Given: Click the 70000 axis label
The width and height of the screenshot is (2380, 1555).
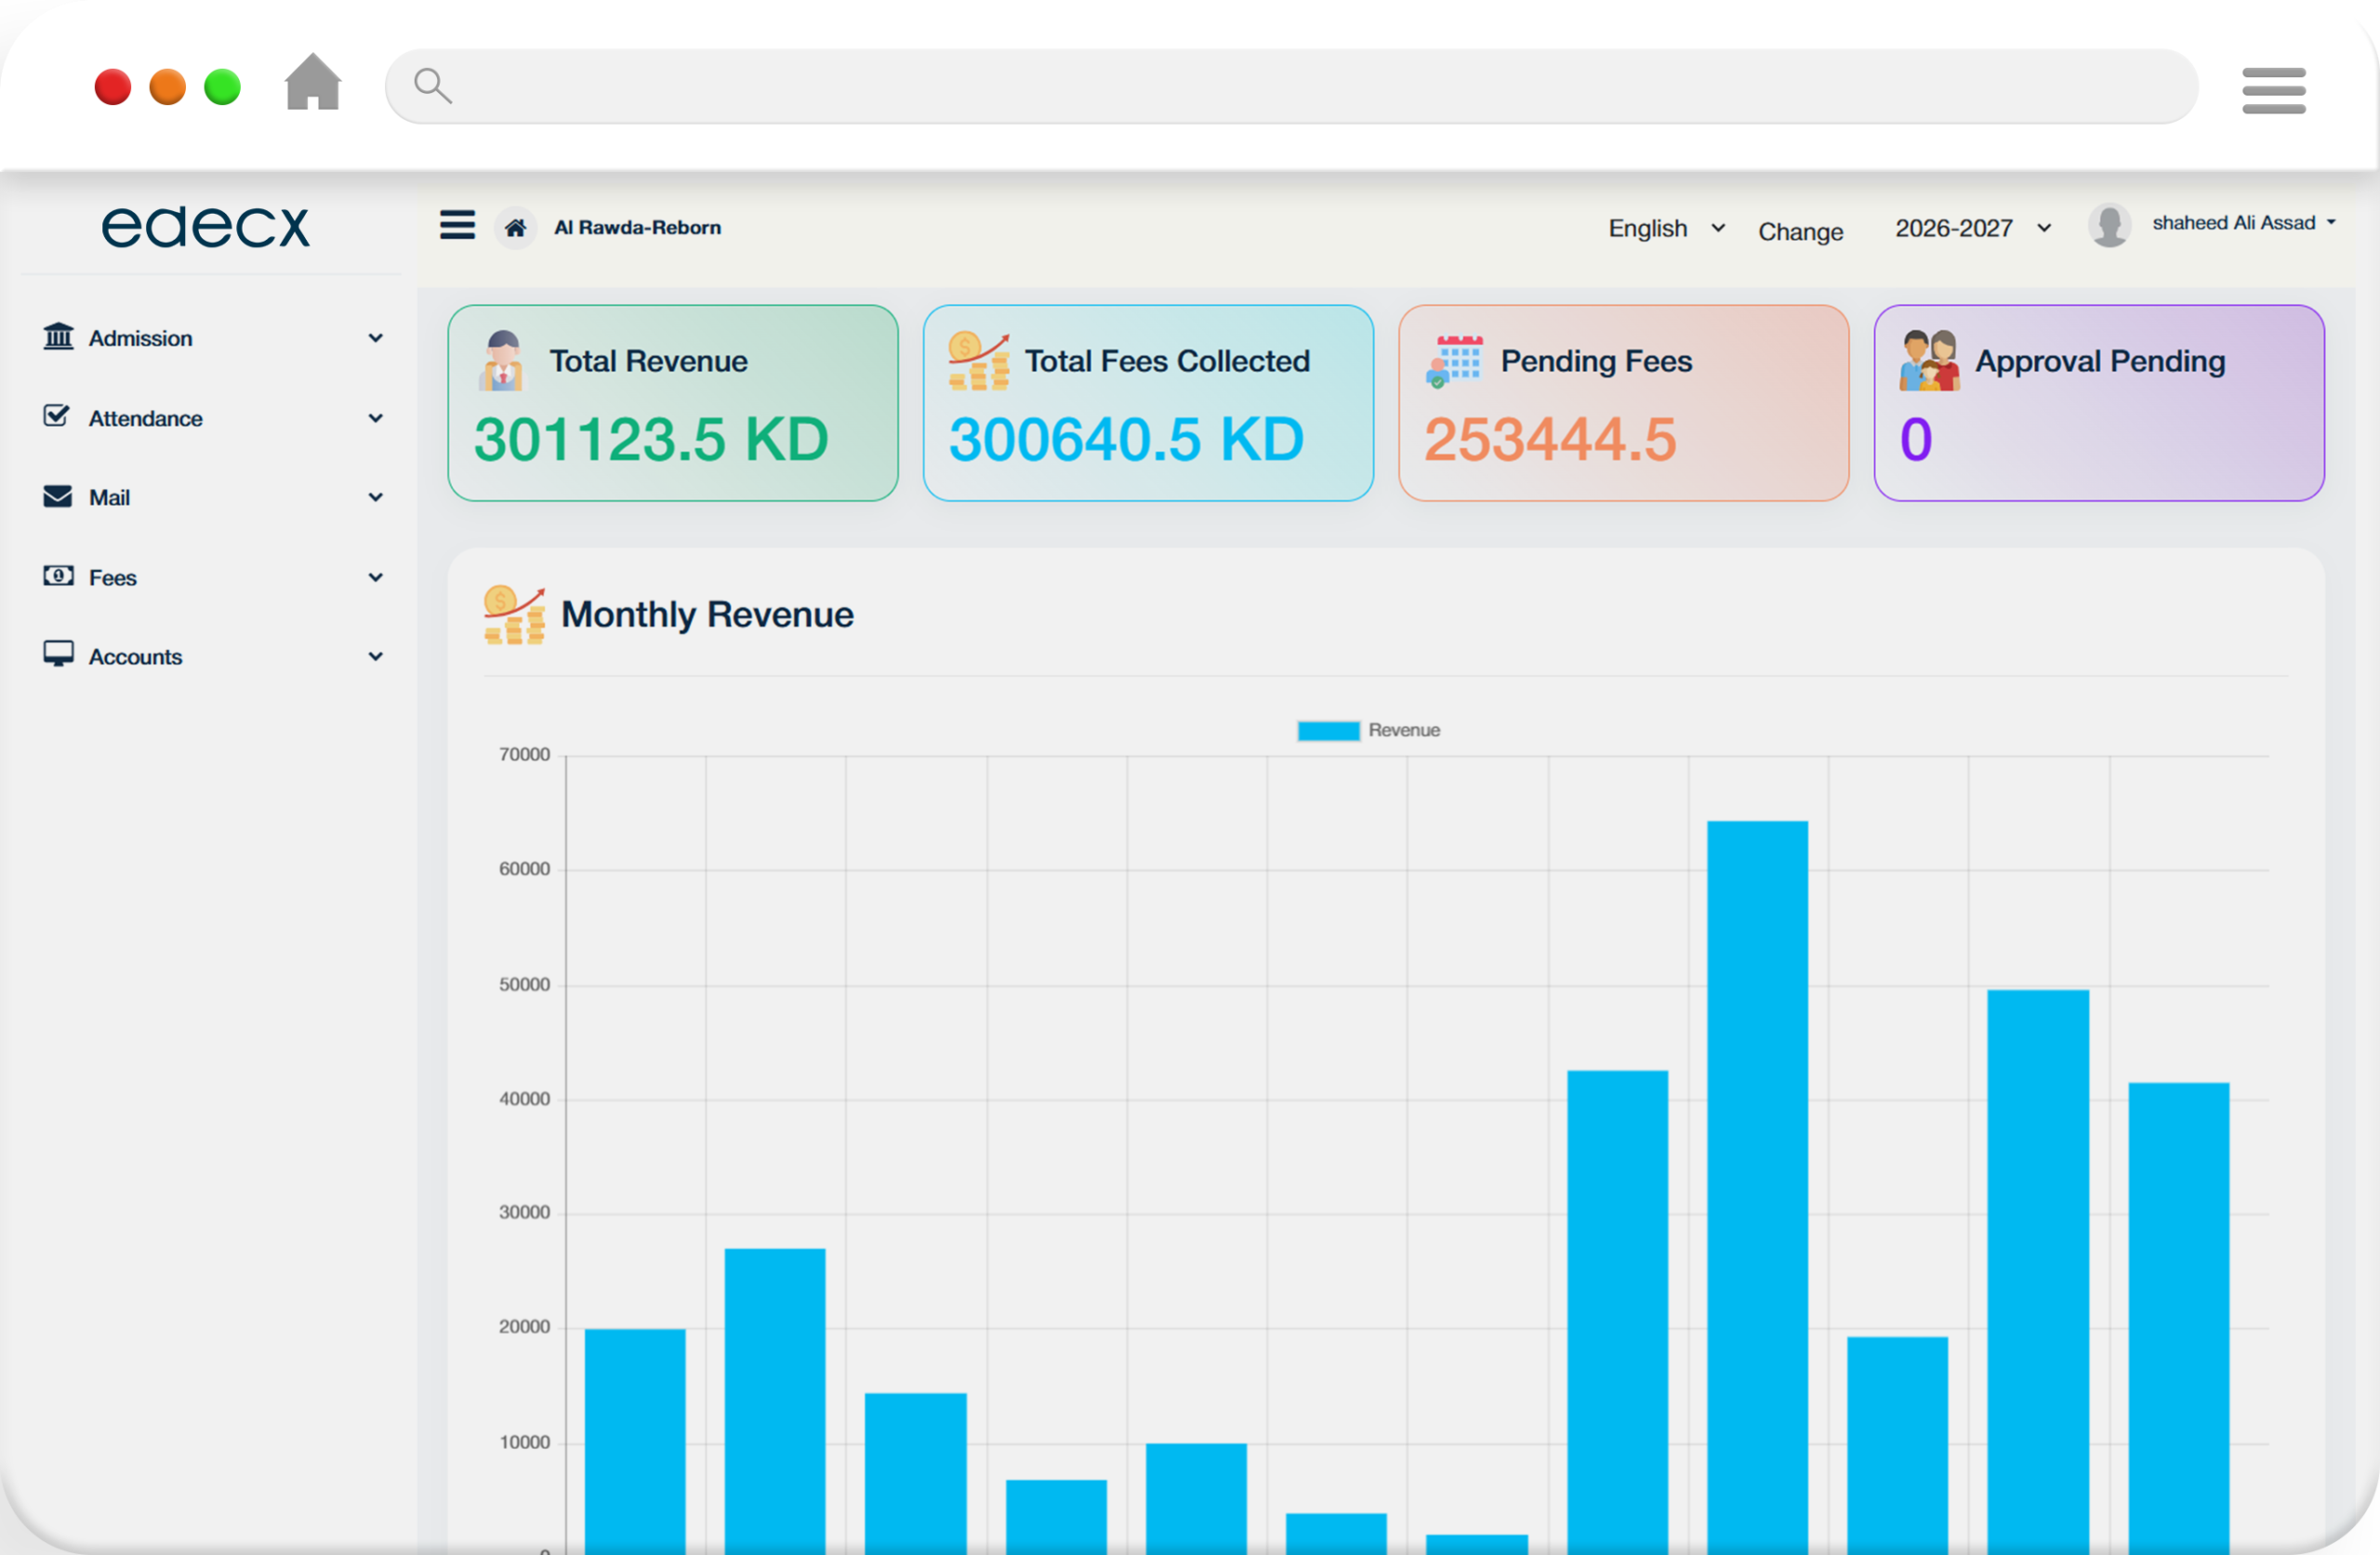Looking at the screenshot, I should (x=524, y=754).
